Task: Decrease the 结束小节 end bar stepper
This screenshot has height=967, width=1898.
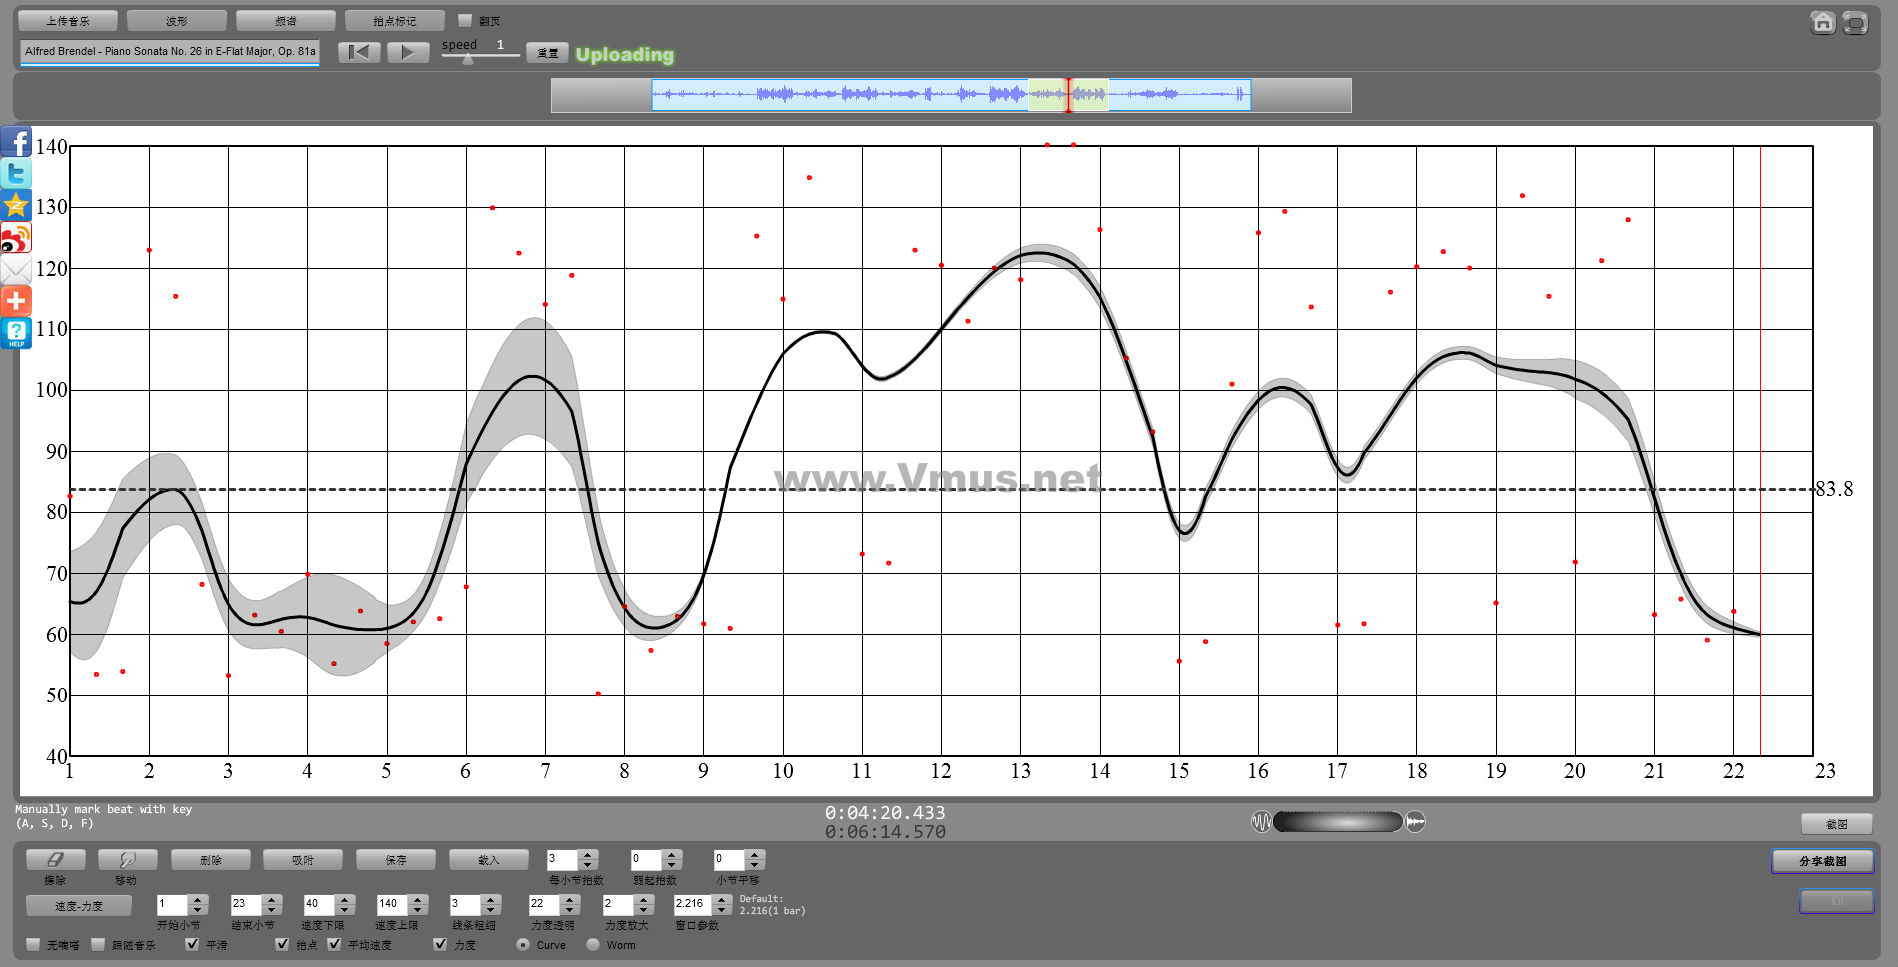Action: tap(272, 909)
